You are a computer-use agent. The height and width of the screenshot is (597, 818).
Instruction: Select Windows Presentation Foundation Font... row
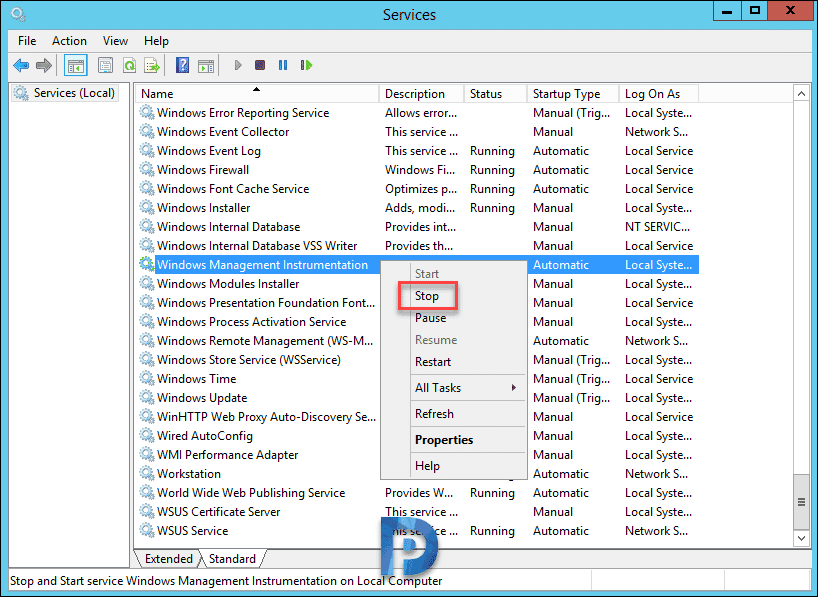tap(266, 303)
